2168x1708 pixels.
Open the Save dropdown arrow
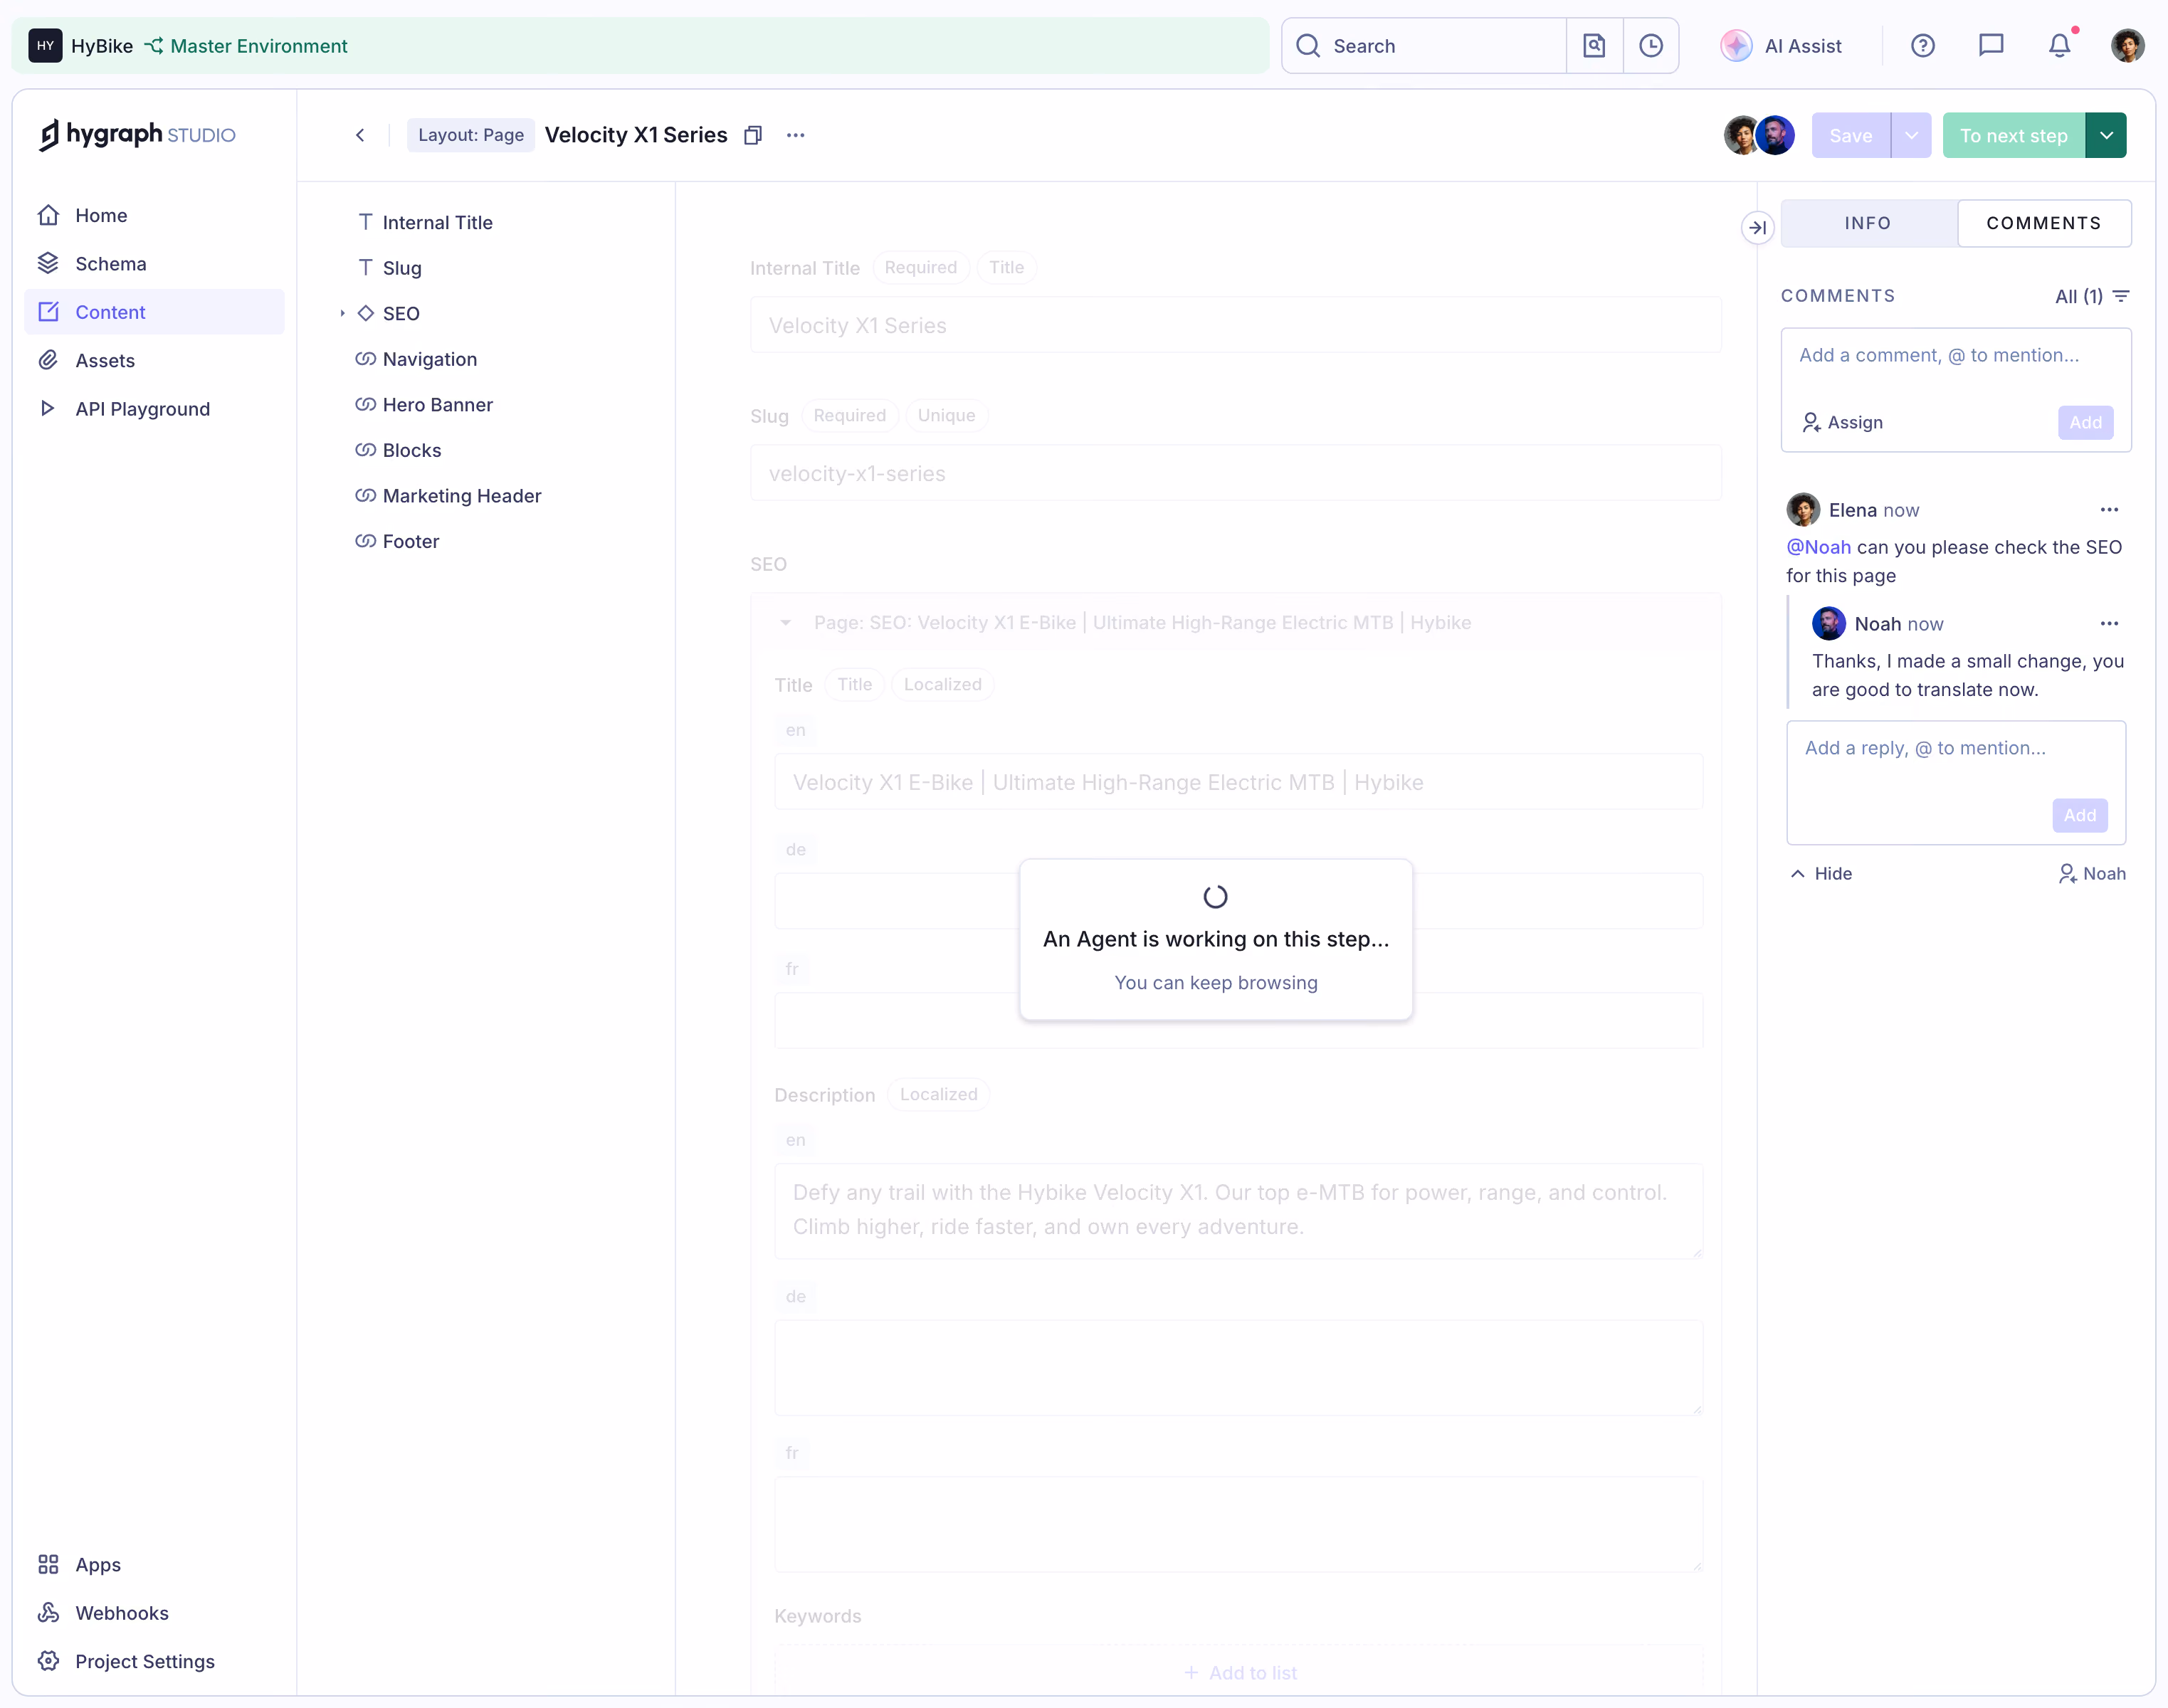coord(1911,135)
